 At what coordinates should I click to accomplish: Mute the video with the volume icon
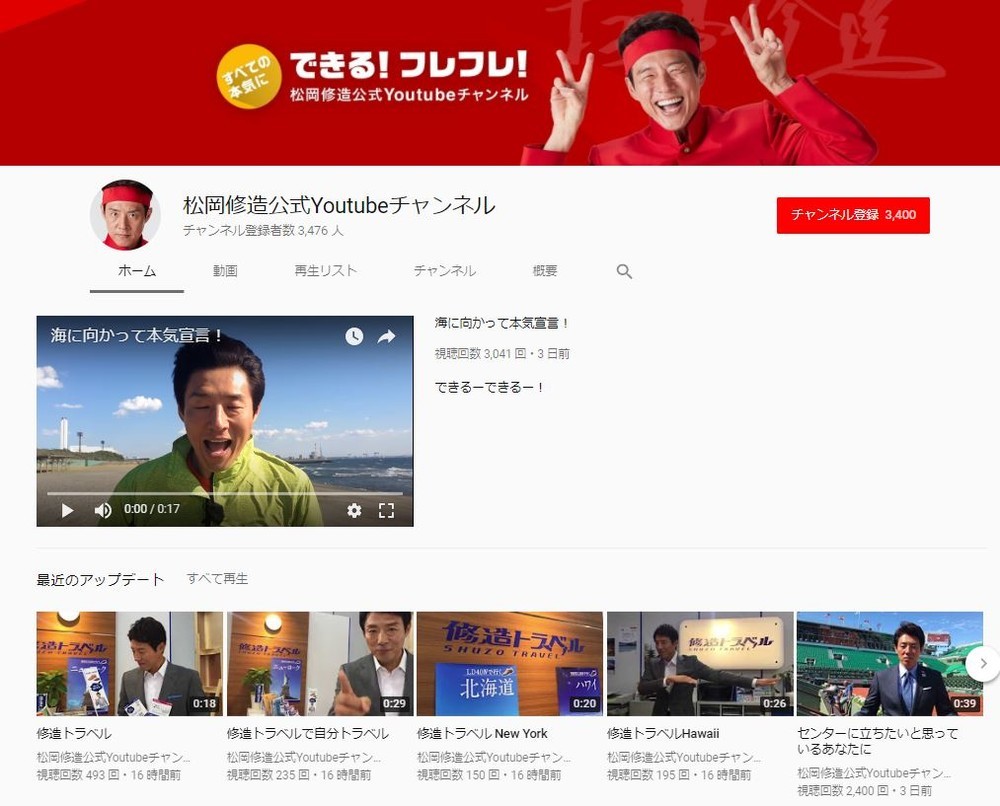click(x=101, y=510)
